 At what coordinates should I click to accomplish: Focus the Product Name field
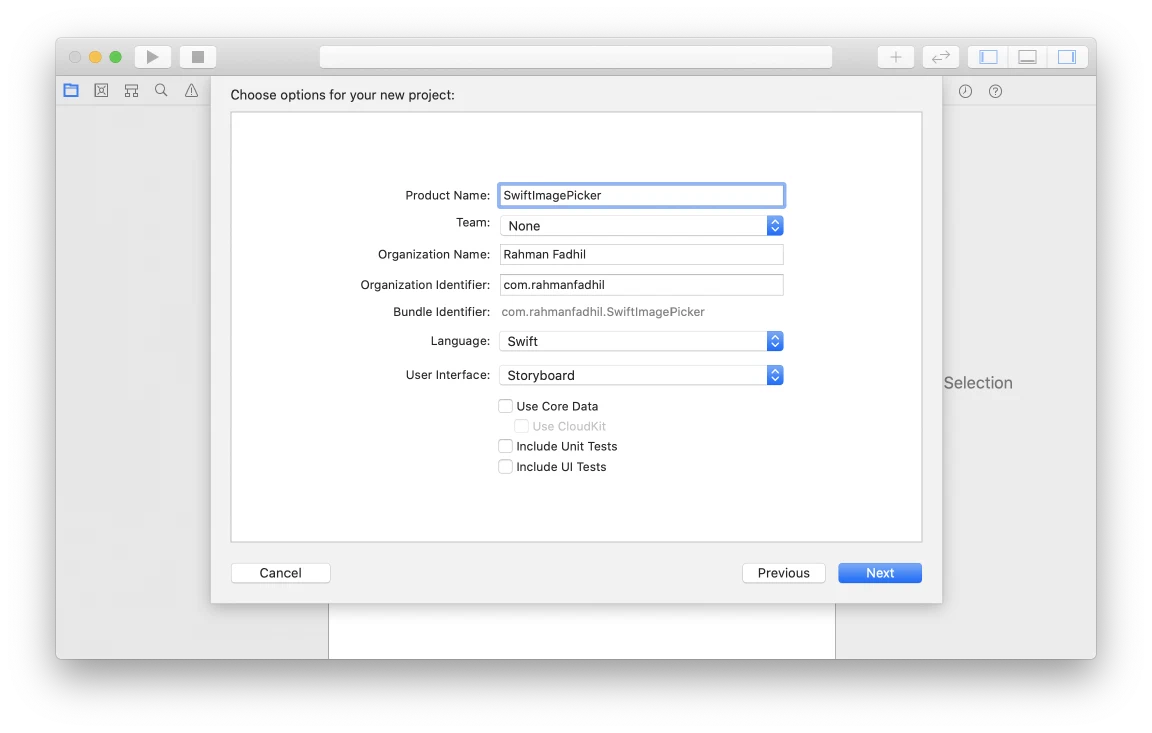[641, 195]
